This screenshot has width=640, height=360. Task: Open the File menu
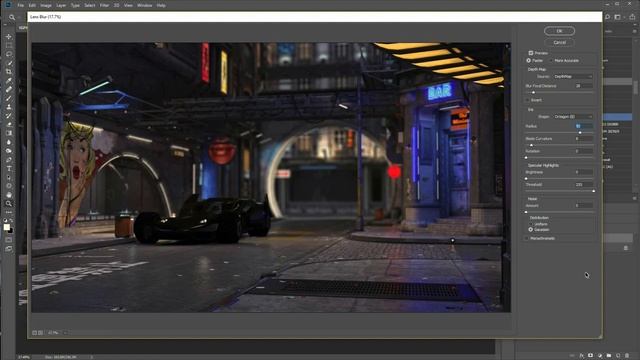click(x=20, y=5)
